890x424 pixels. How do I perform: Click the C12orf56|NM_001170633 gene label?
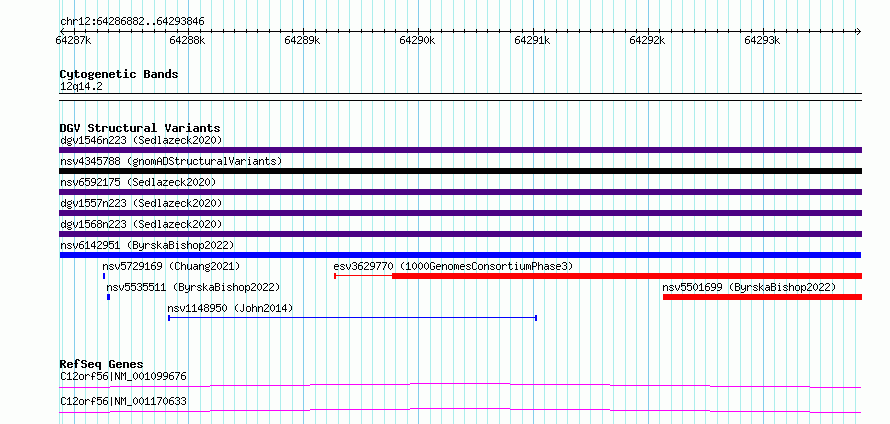click(x=123, y=402)
